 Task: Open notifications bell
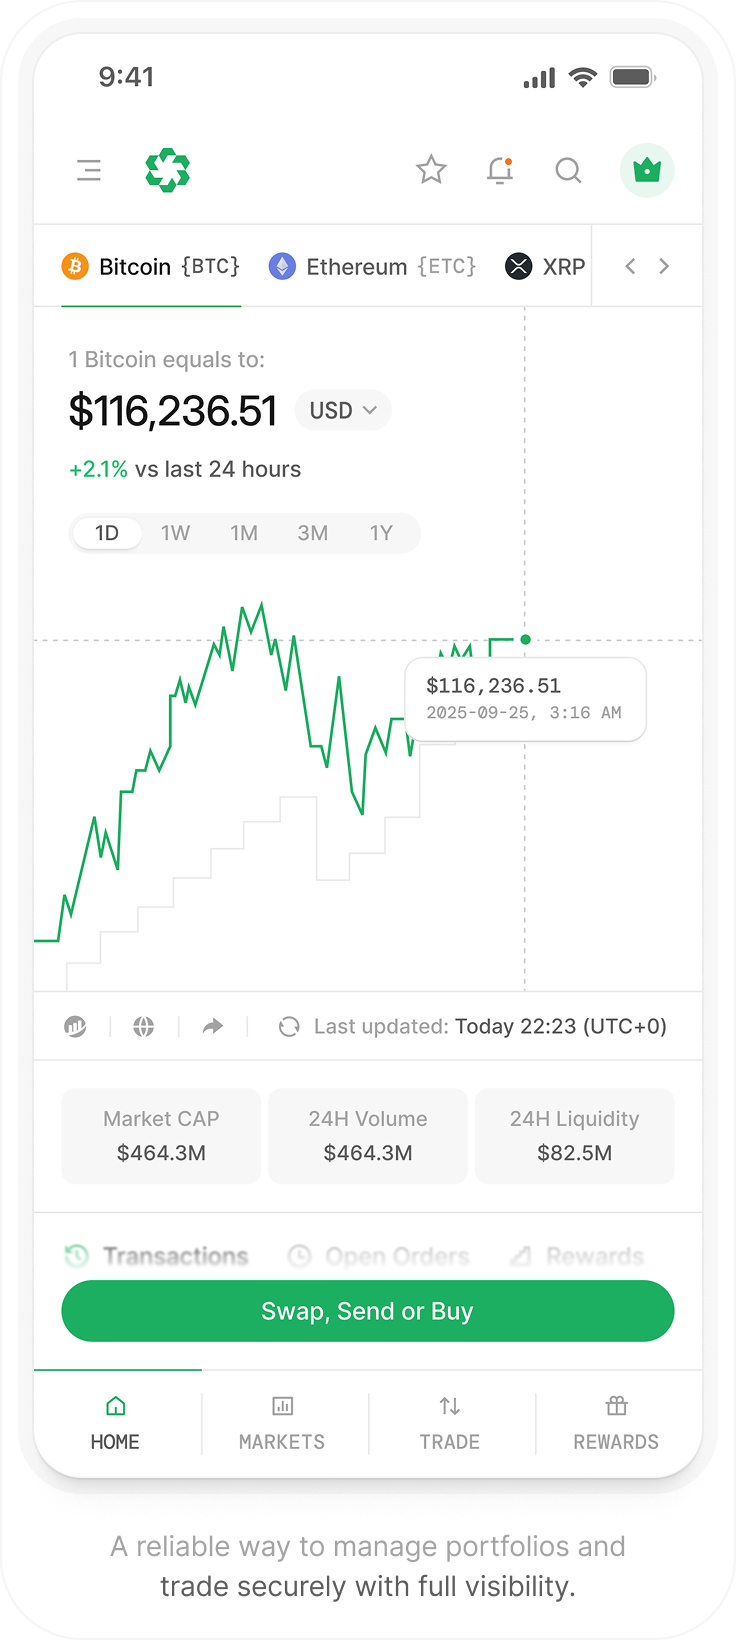(500, 170)
